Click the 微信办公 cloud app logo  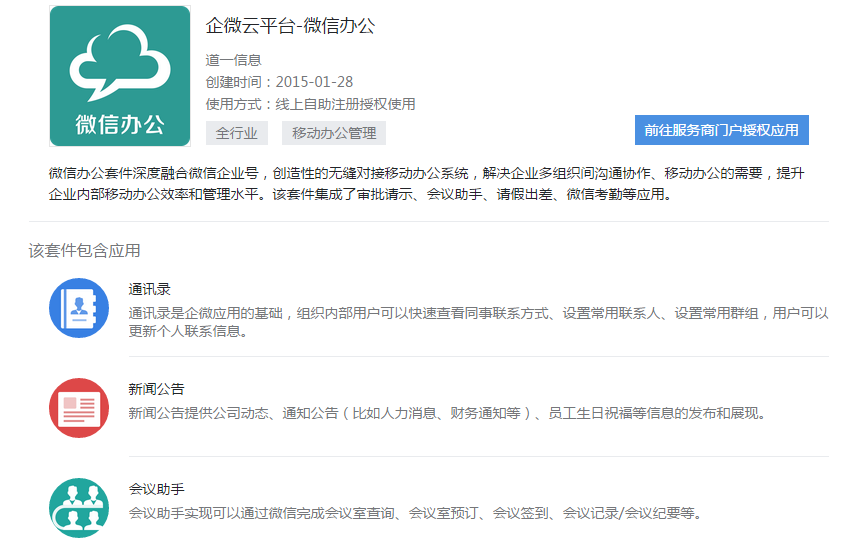[120, 76]
